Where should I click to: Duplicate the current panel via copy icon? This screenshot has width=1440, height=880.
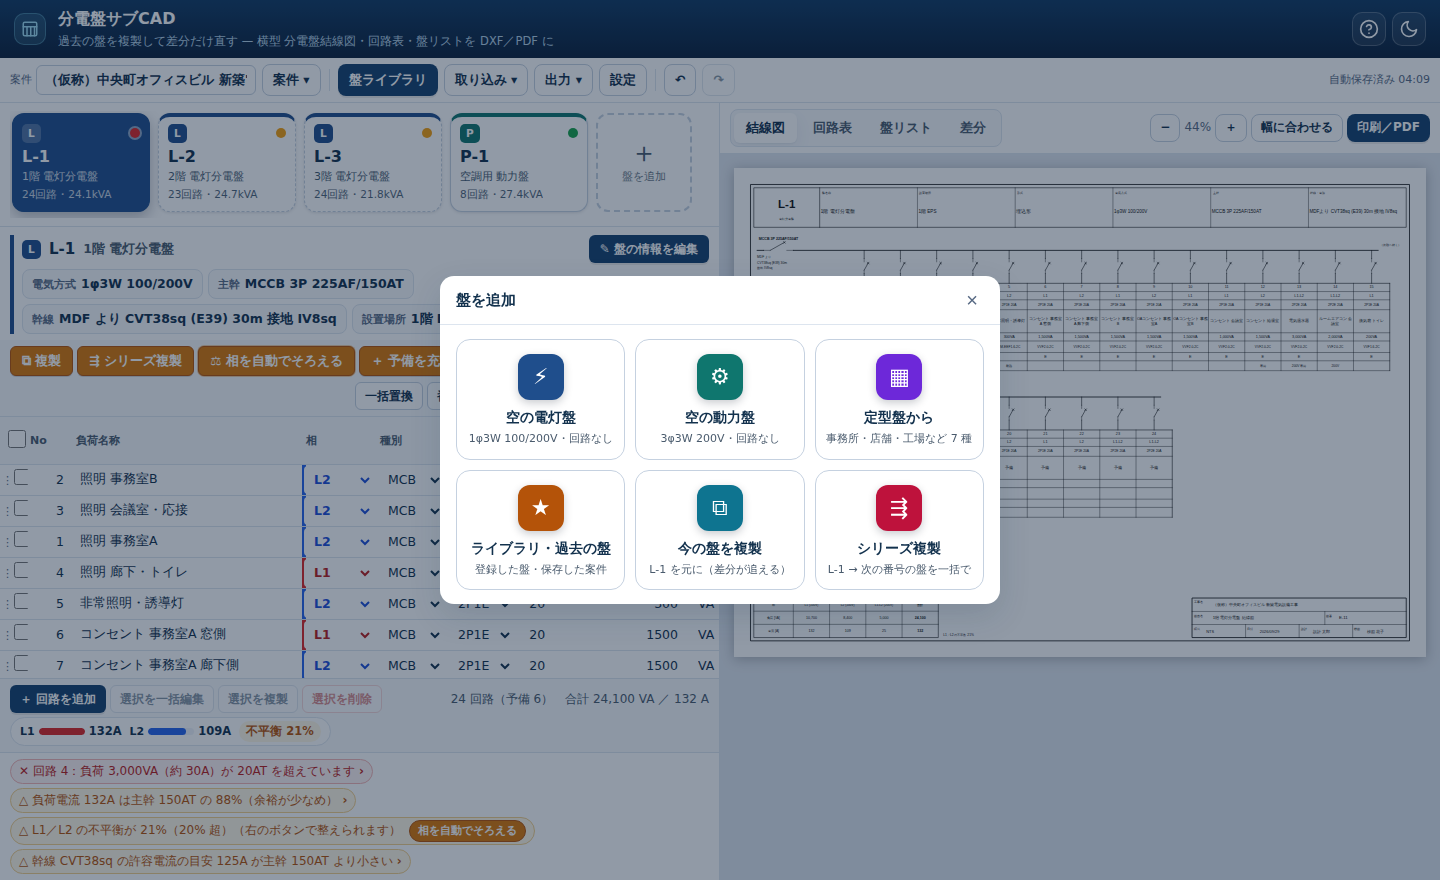pyautogui.click(x=720, y=508)
